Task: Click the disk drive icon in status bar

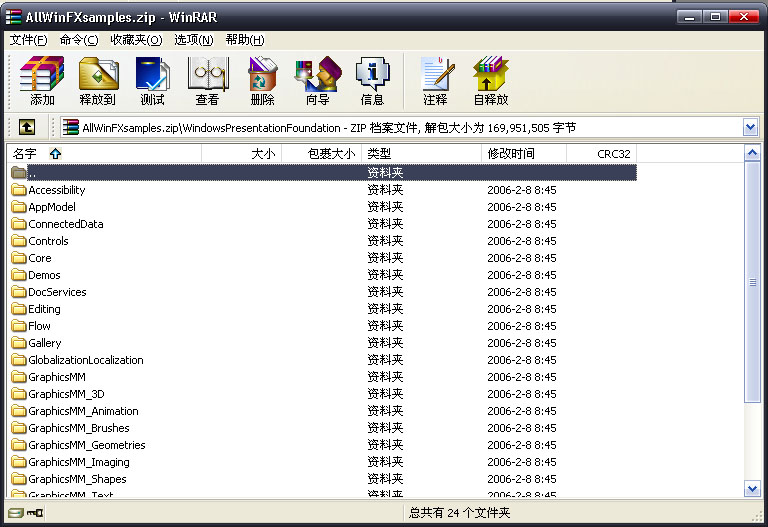Action: (16, 513)
